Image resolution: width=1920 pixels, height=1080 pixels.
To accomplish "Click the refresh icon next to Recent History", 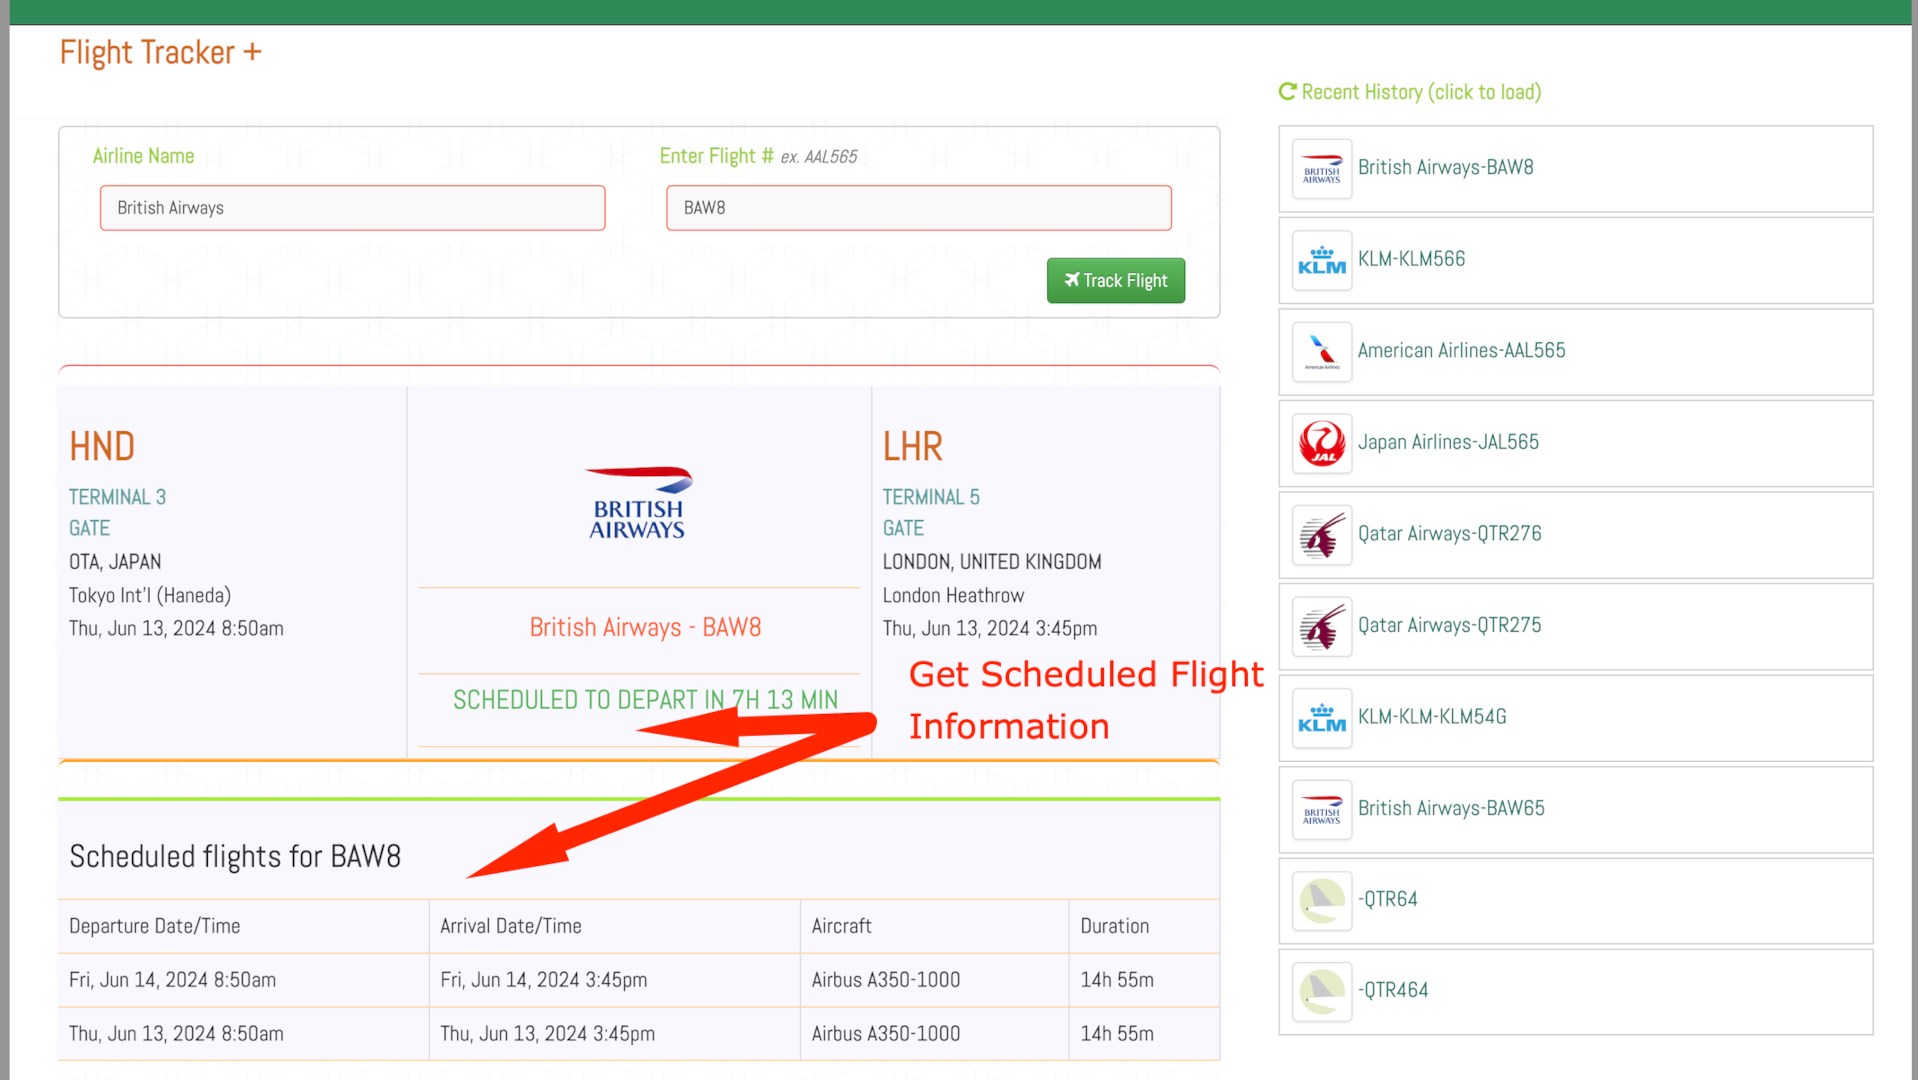I will 1287,92.
